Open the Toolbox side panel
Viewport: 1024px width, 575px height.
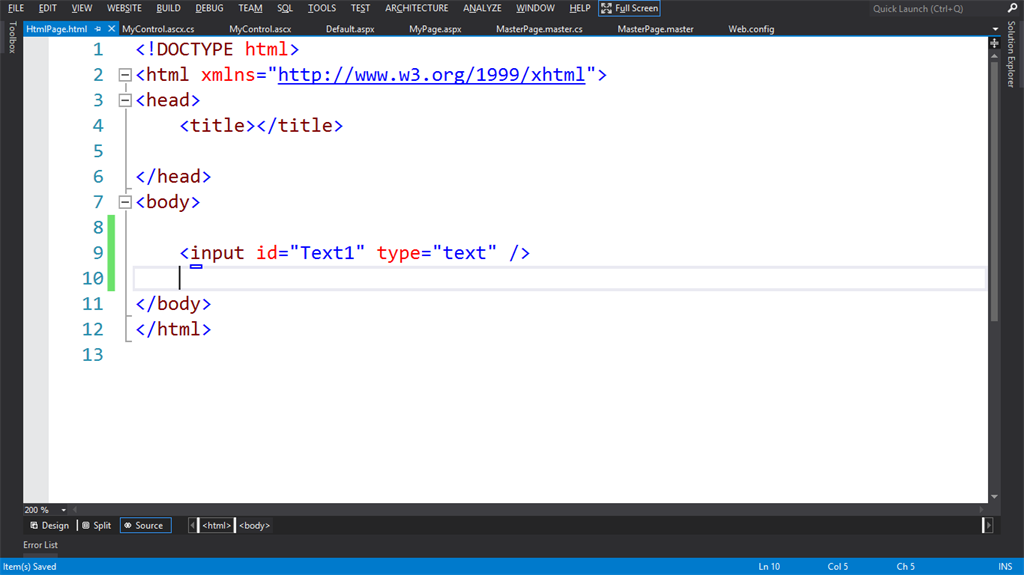pyautogui.click(x=12, y=37)
